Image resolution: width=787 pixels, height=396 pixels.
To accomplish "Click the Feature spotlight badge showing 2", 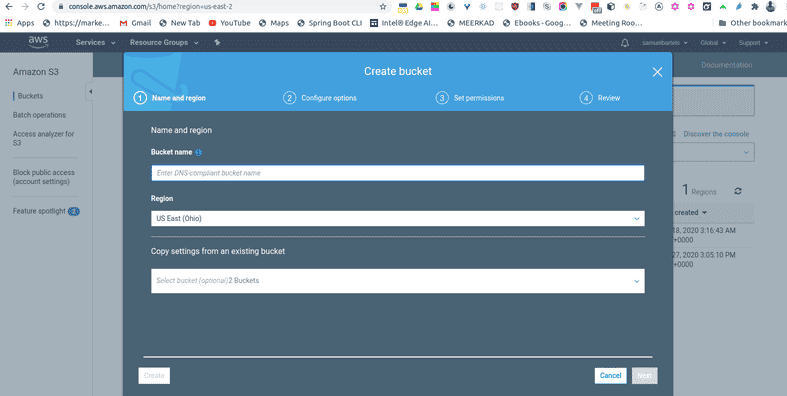I will [74, 211].
